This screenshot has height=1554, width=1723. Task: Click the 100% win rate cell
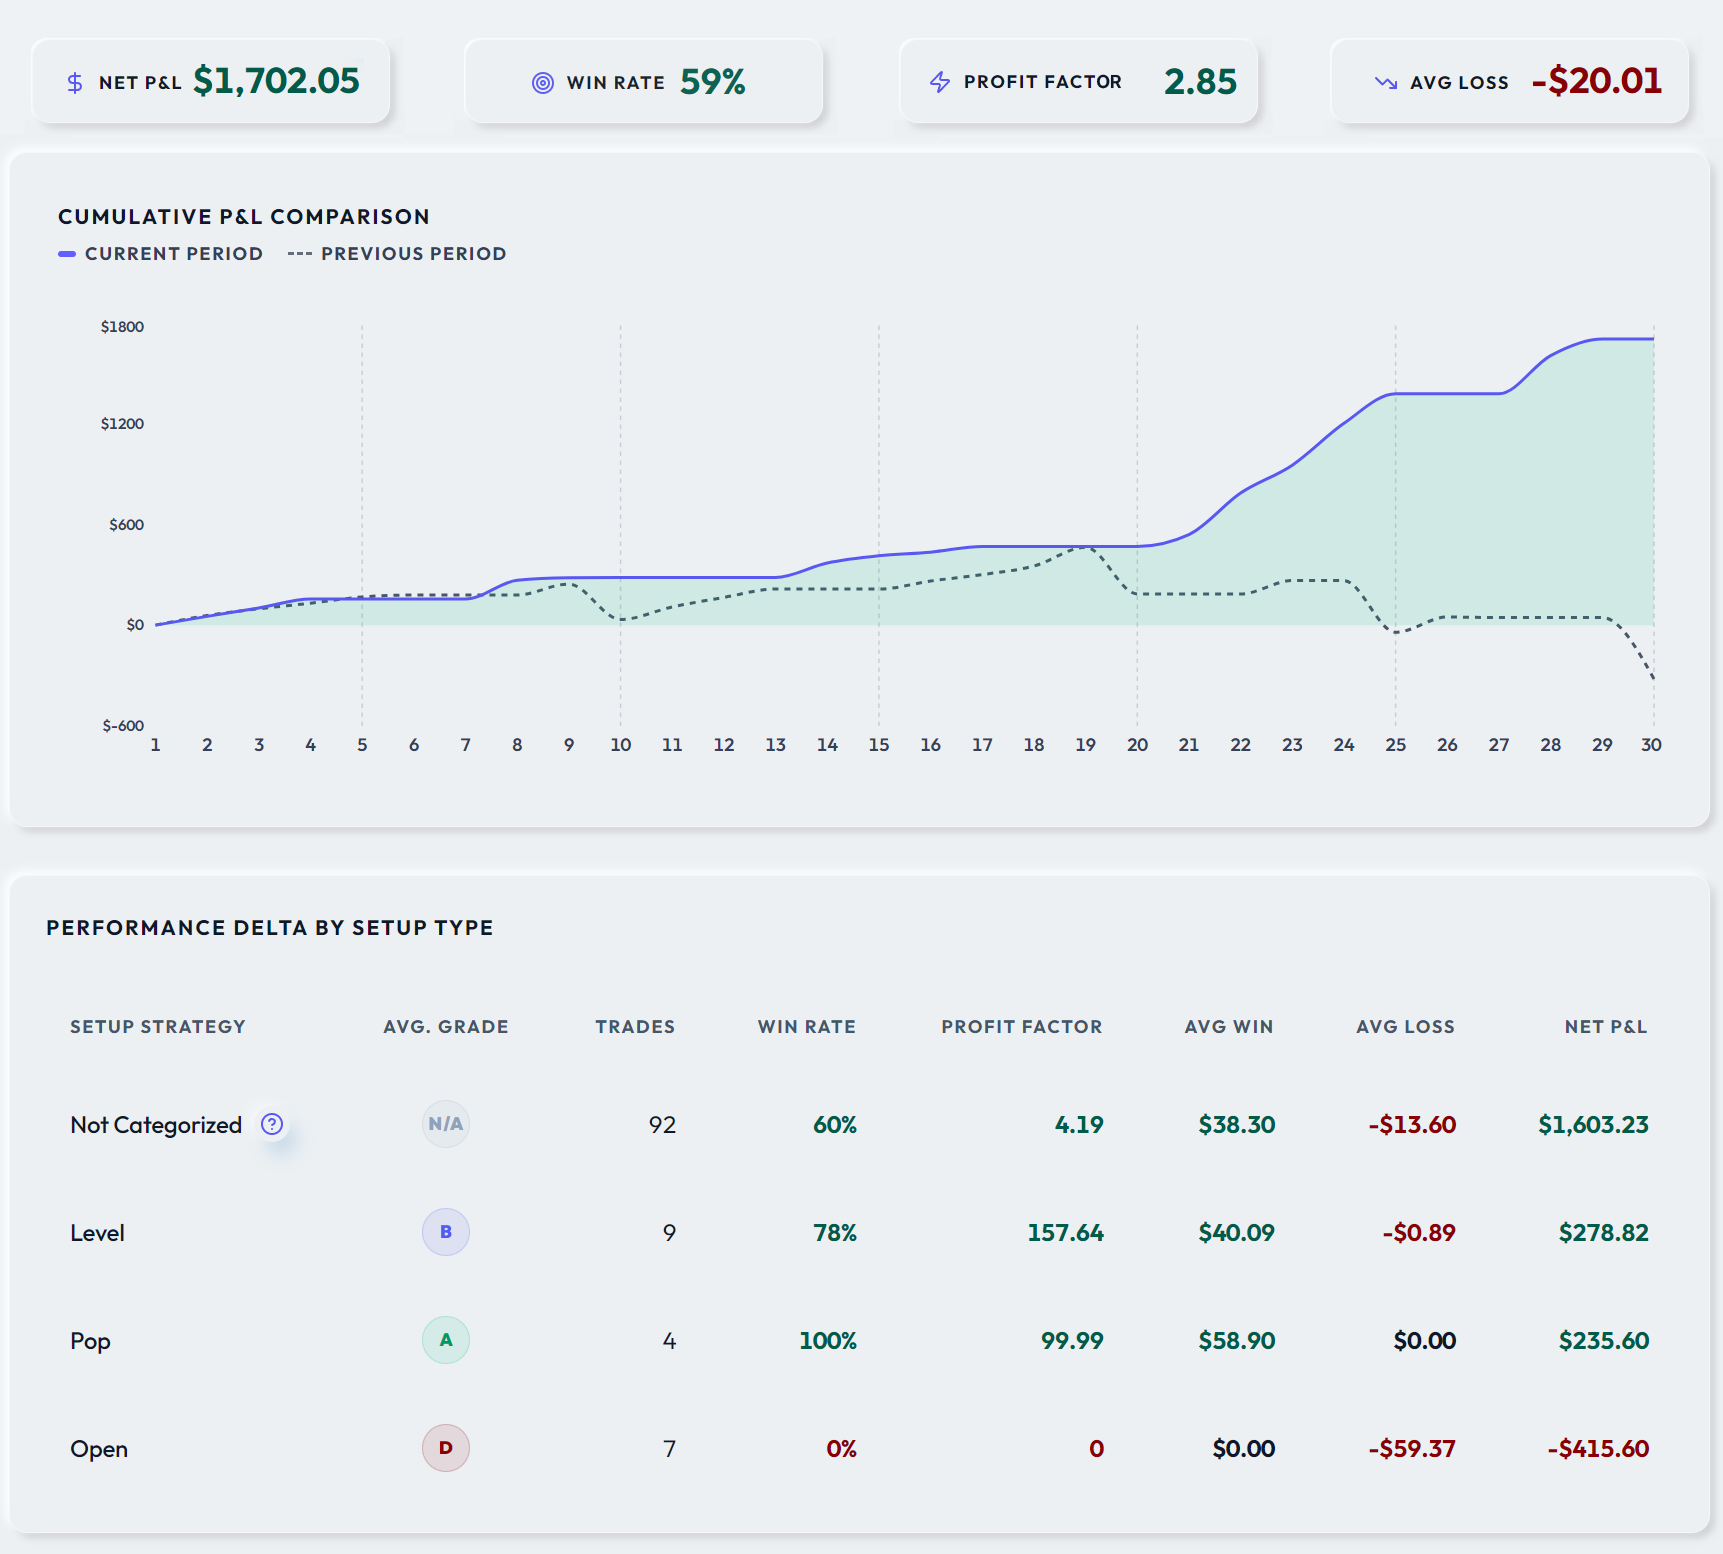click(x=828, y=1341)
